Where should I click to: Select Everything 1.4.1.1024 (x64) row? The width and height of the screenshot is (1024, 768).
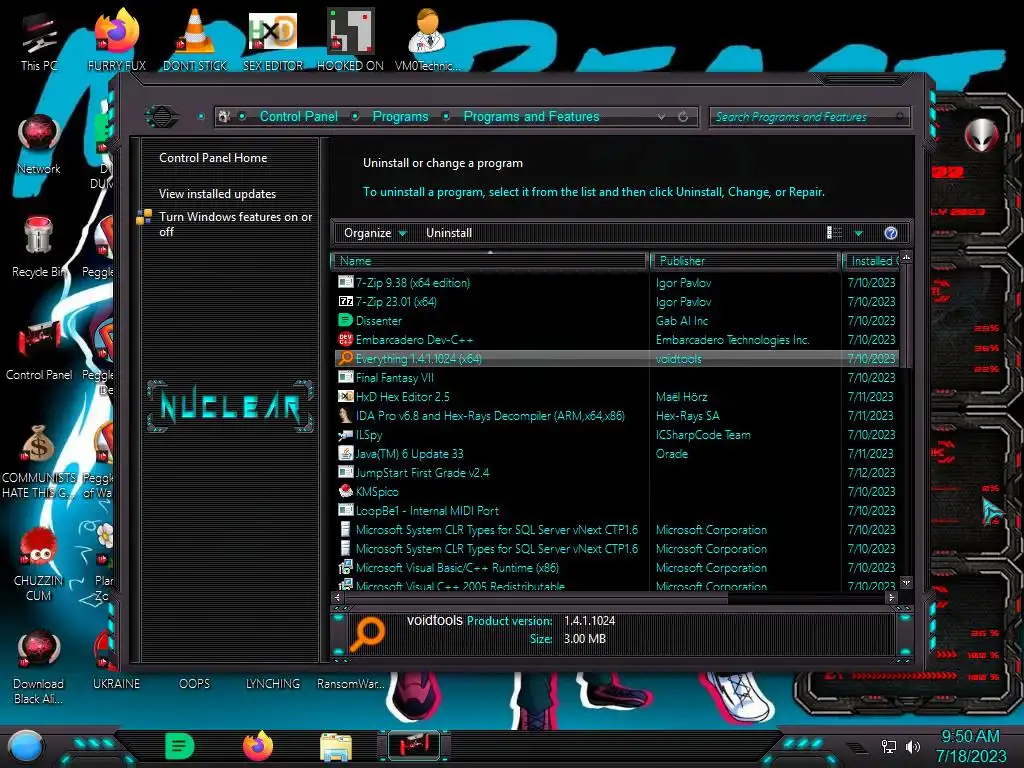pyautogui.click(x=616, y=359)
